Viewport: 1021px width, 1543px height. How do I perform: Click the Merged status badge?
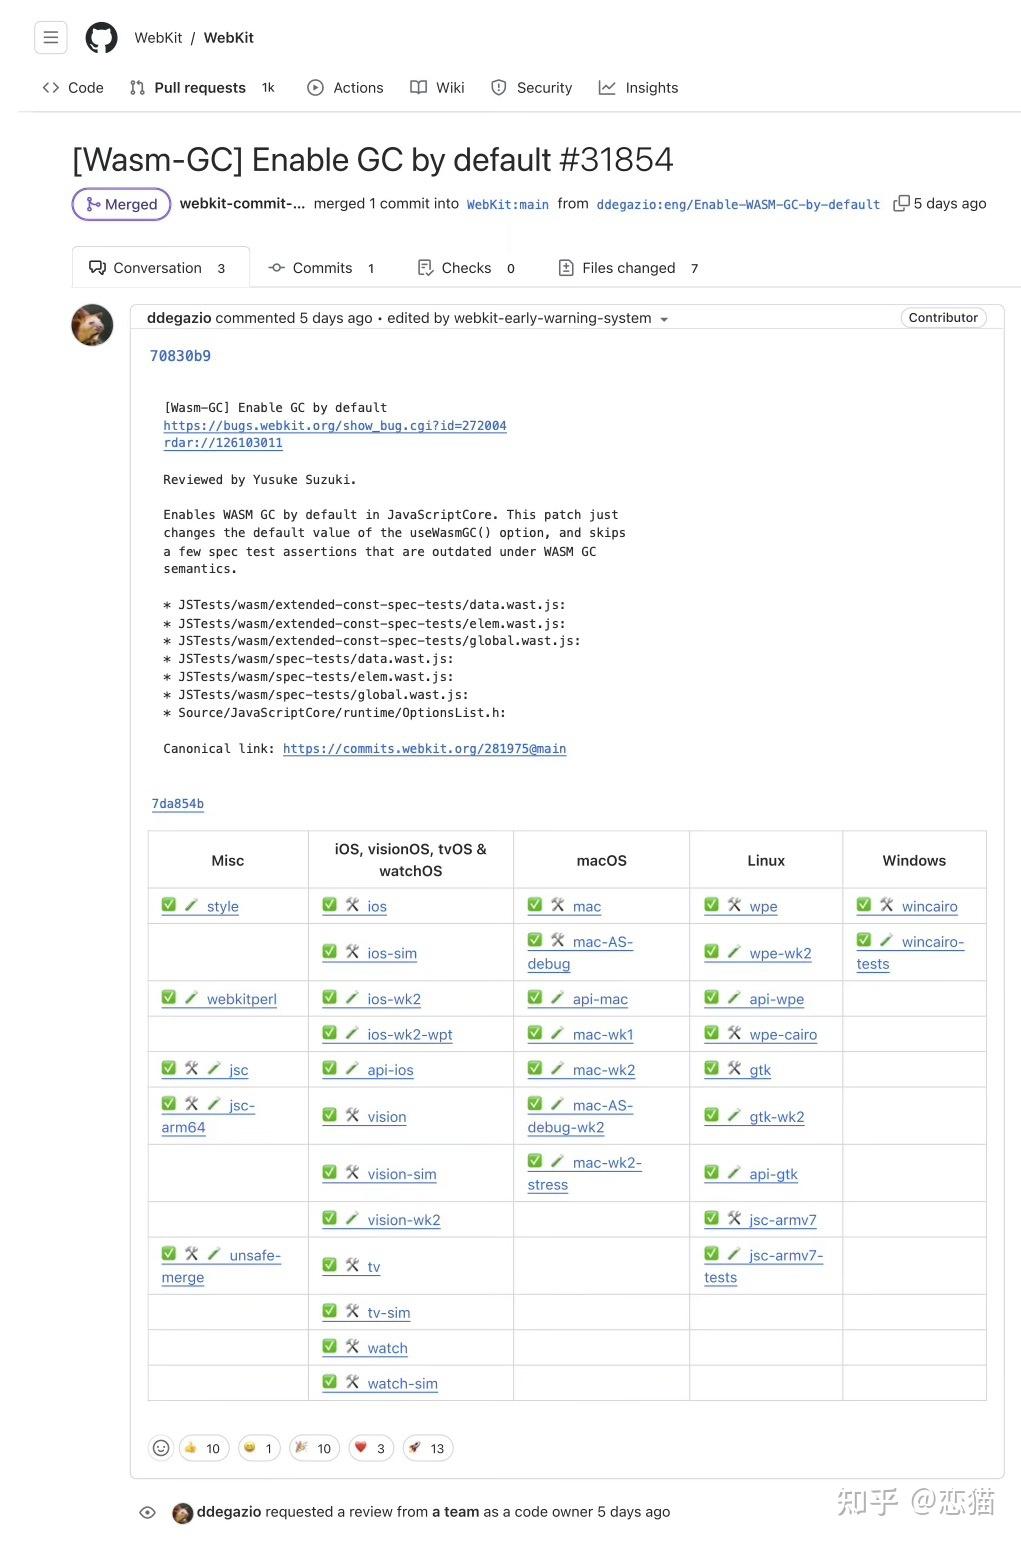tap(121, 204)
